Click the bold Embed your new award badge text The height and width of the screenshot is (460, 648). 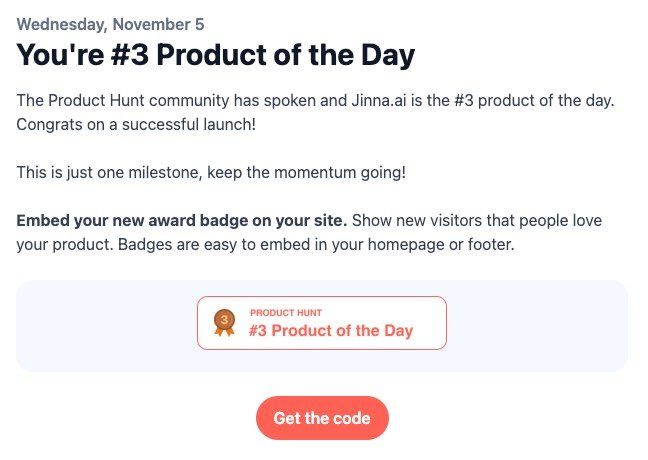(x=181, y=219)
